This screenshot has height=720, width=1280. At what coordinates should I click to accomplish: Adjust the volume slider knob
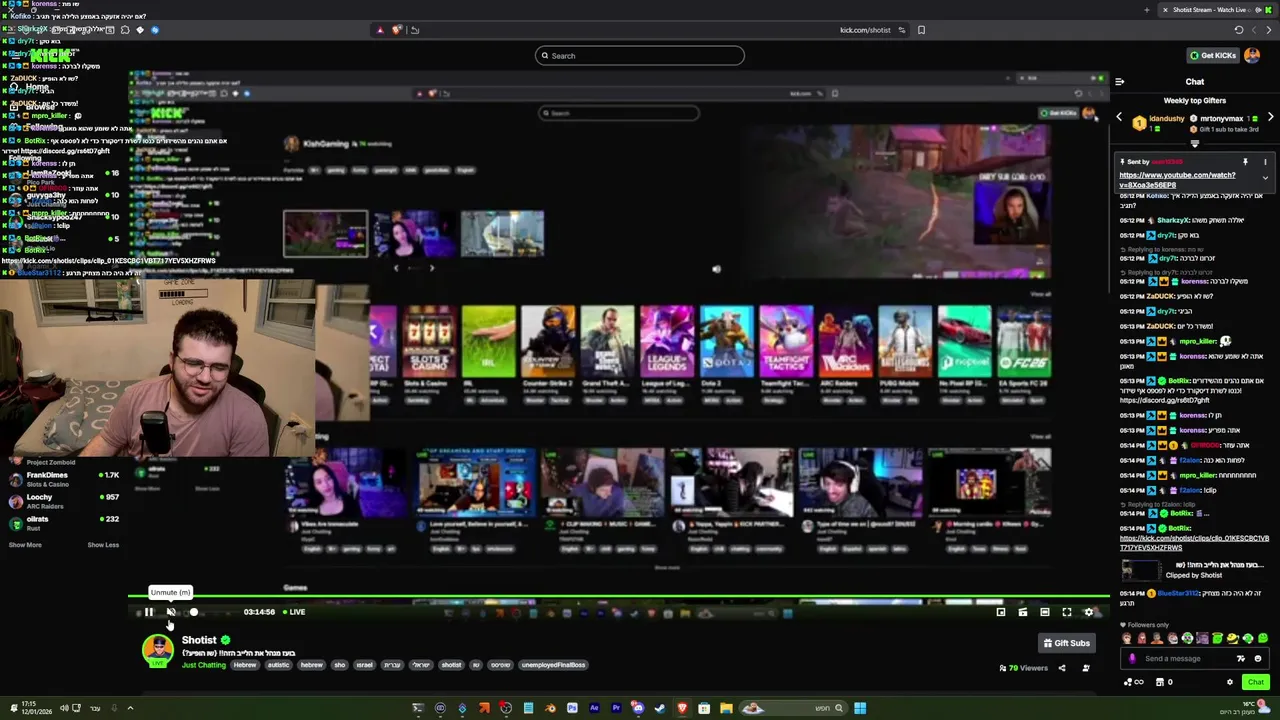pos(194,612)
